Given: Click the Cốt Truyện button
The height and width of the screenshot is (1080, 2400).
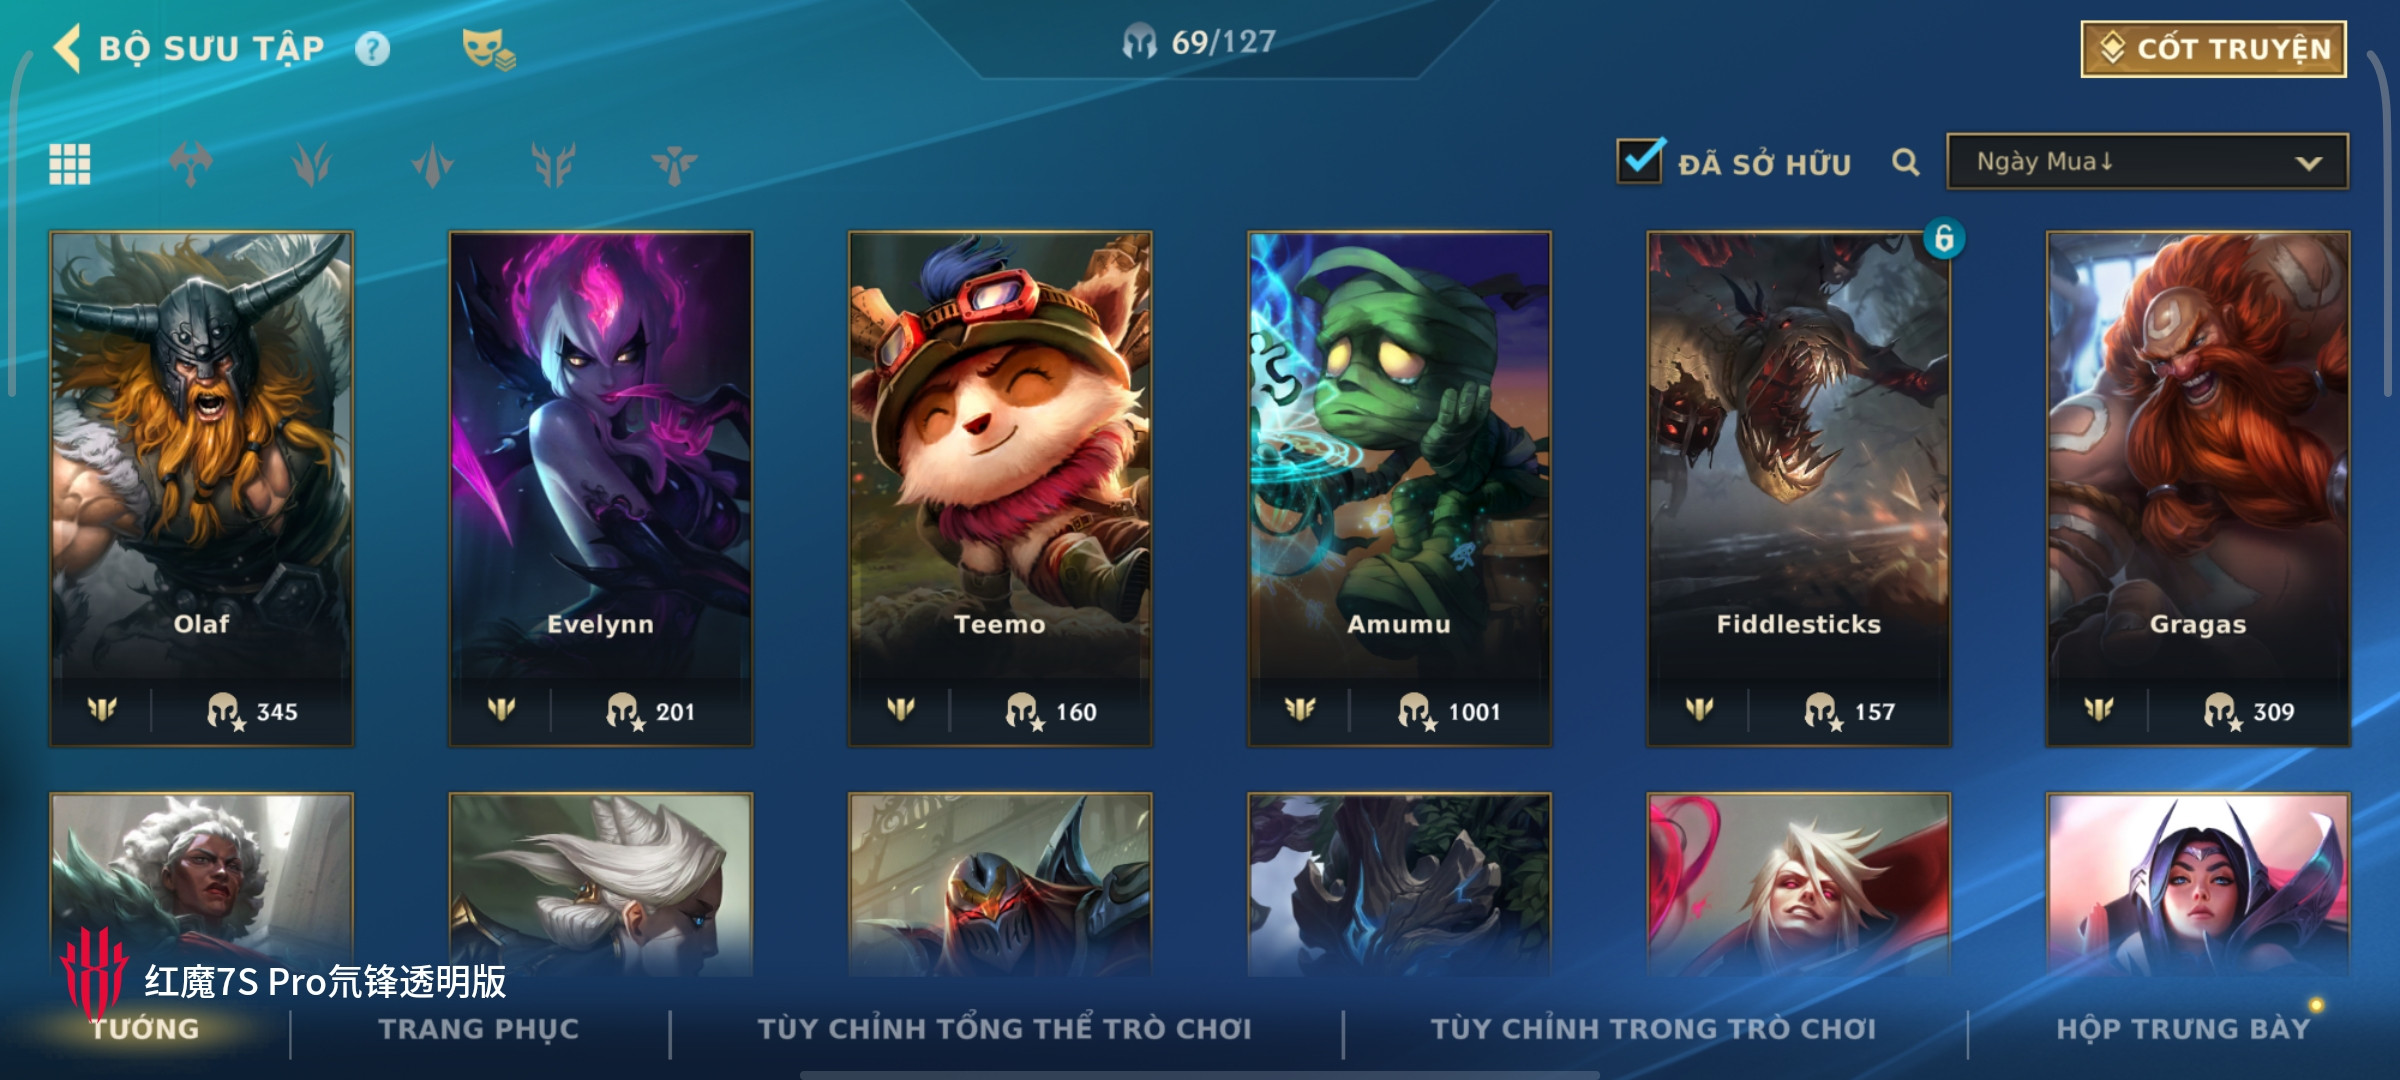Looking at the screenshot, I should click(x=2214, y=49).
